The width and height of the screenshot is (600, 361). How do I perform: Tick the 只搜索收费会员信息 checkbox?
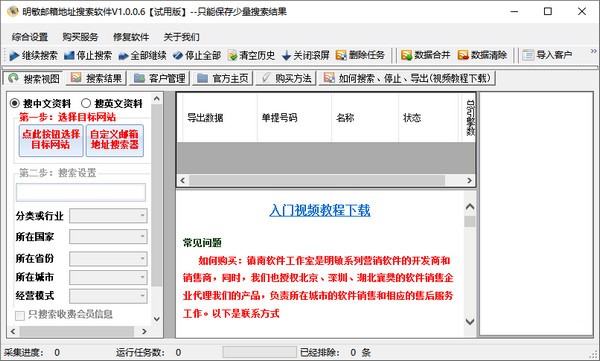tap(20, 315)
